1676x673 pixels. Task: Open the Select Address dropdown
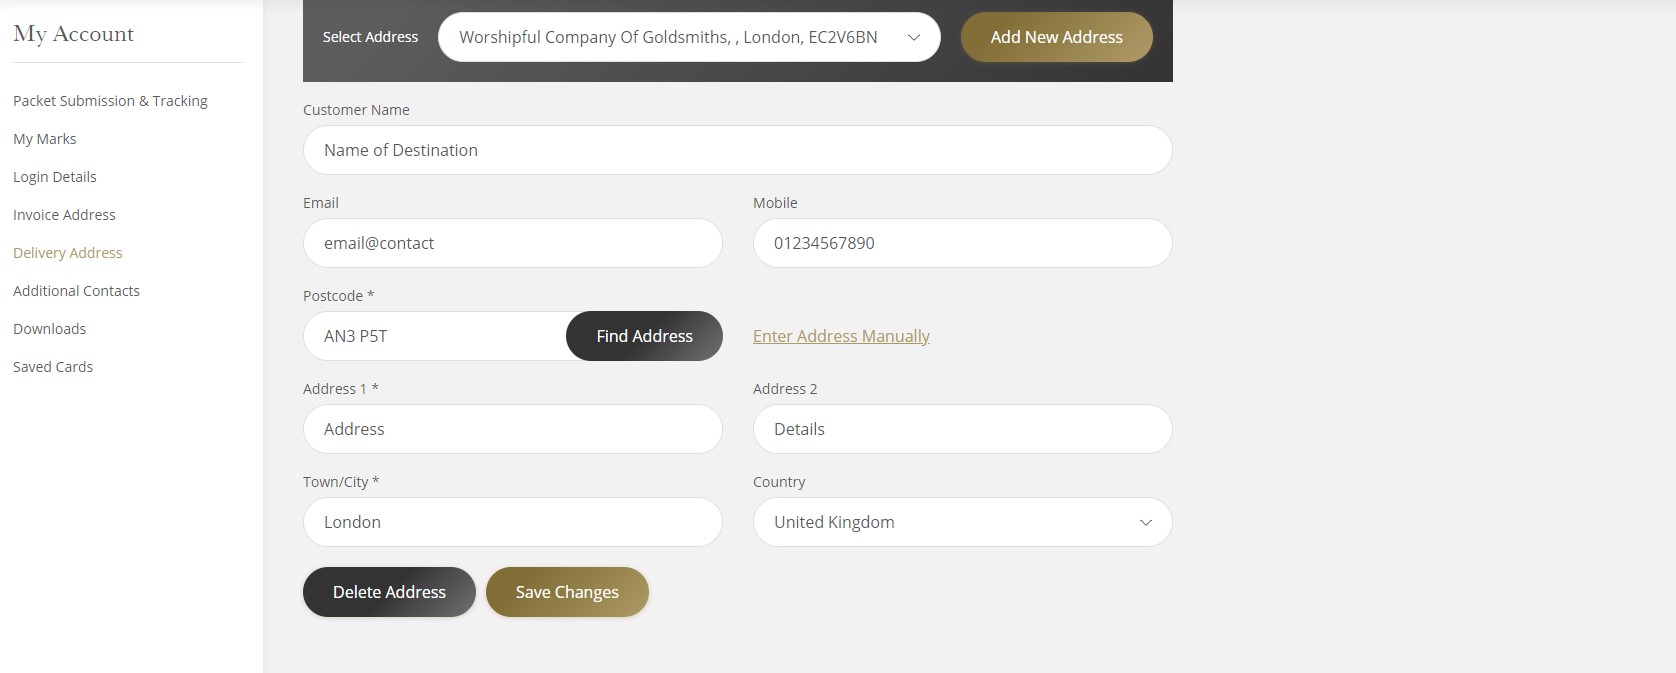(x=688, y=37)
